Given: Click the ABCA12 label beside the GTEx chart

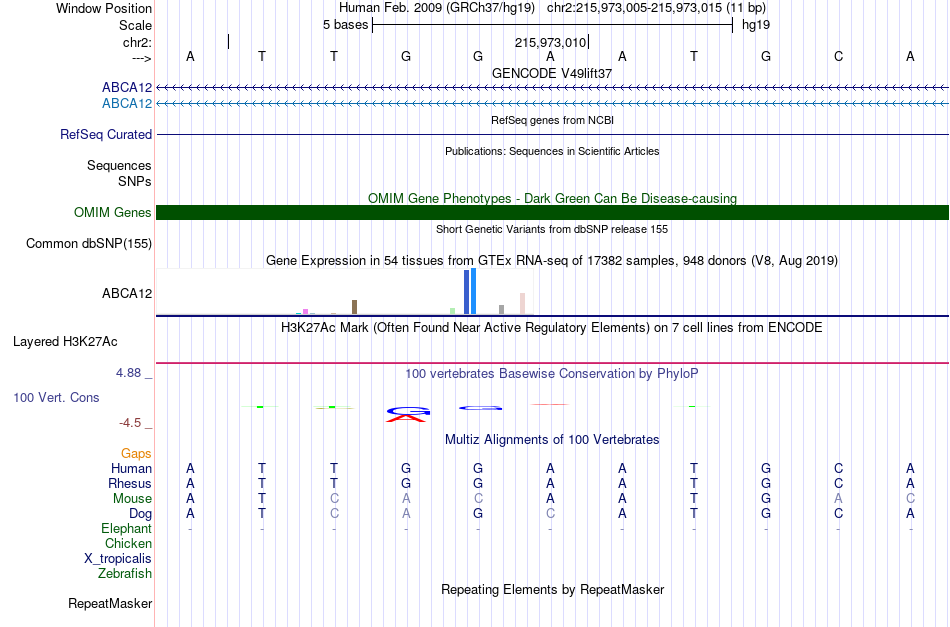Looking at the screenshot, I should [x=127, y=293].
